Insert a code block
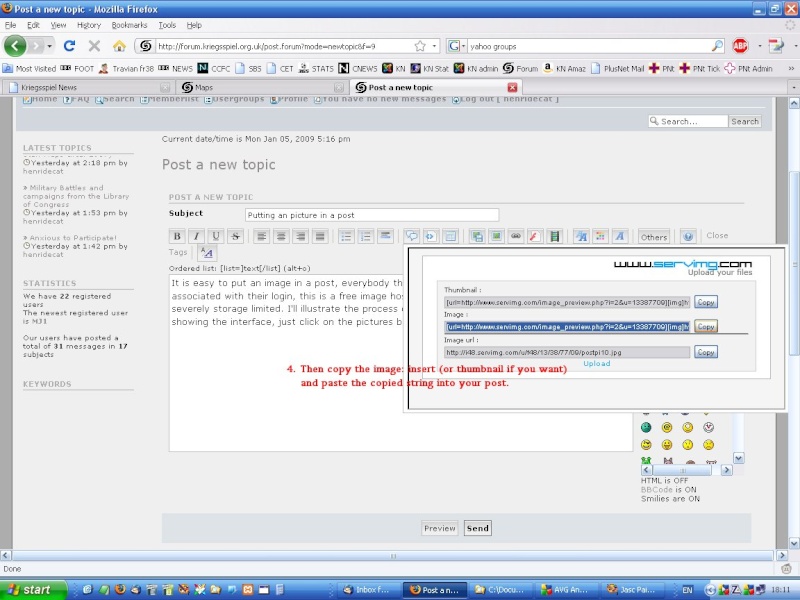 [431, 236]
